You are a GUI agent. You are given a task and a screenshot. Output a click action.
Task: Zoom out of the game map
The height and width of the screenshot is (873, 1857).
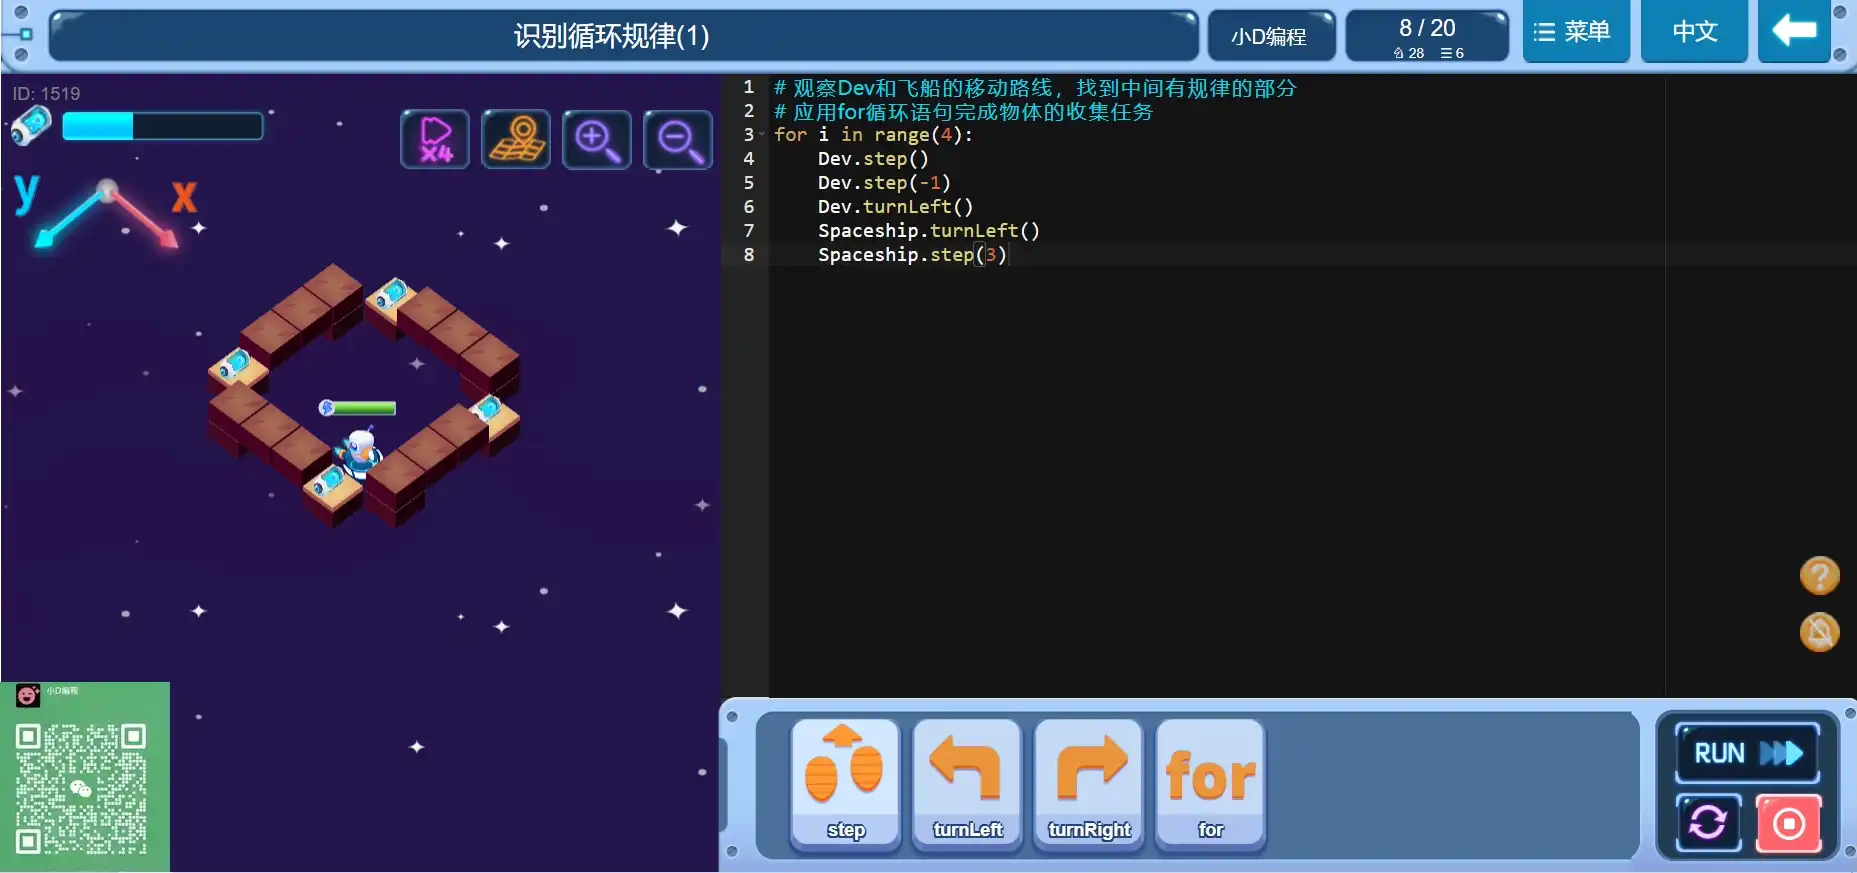[x=678, y=139]
